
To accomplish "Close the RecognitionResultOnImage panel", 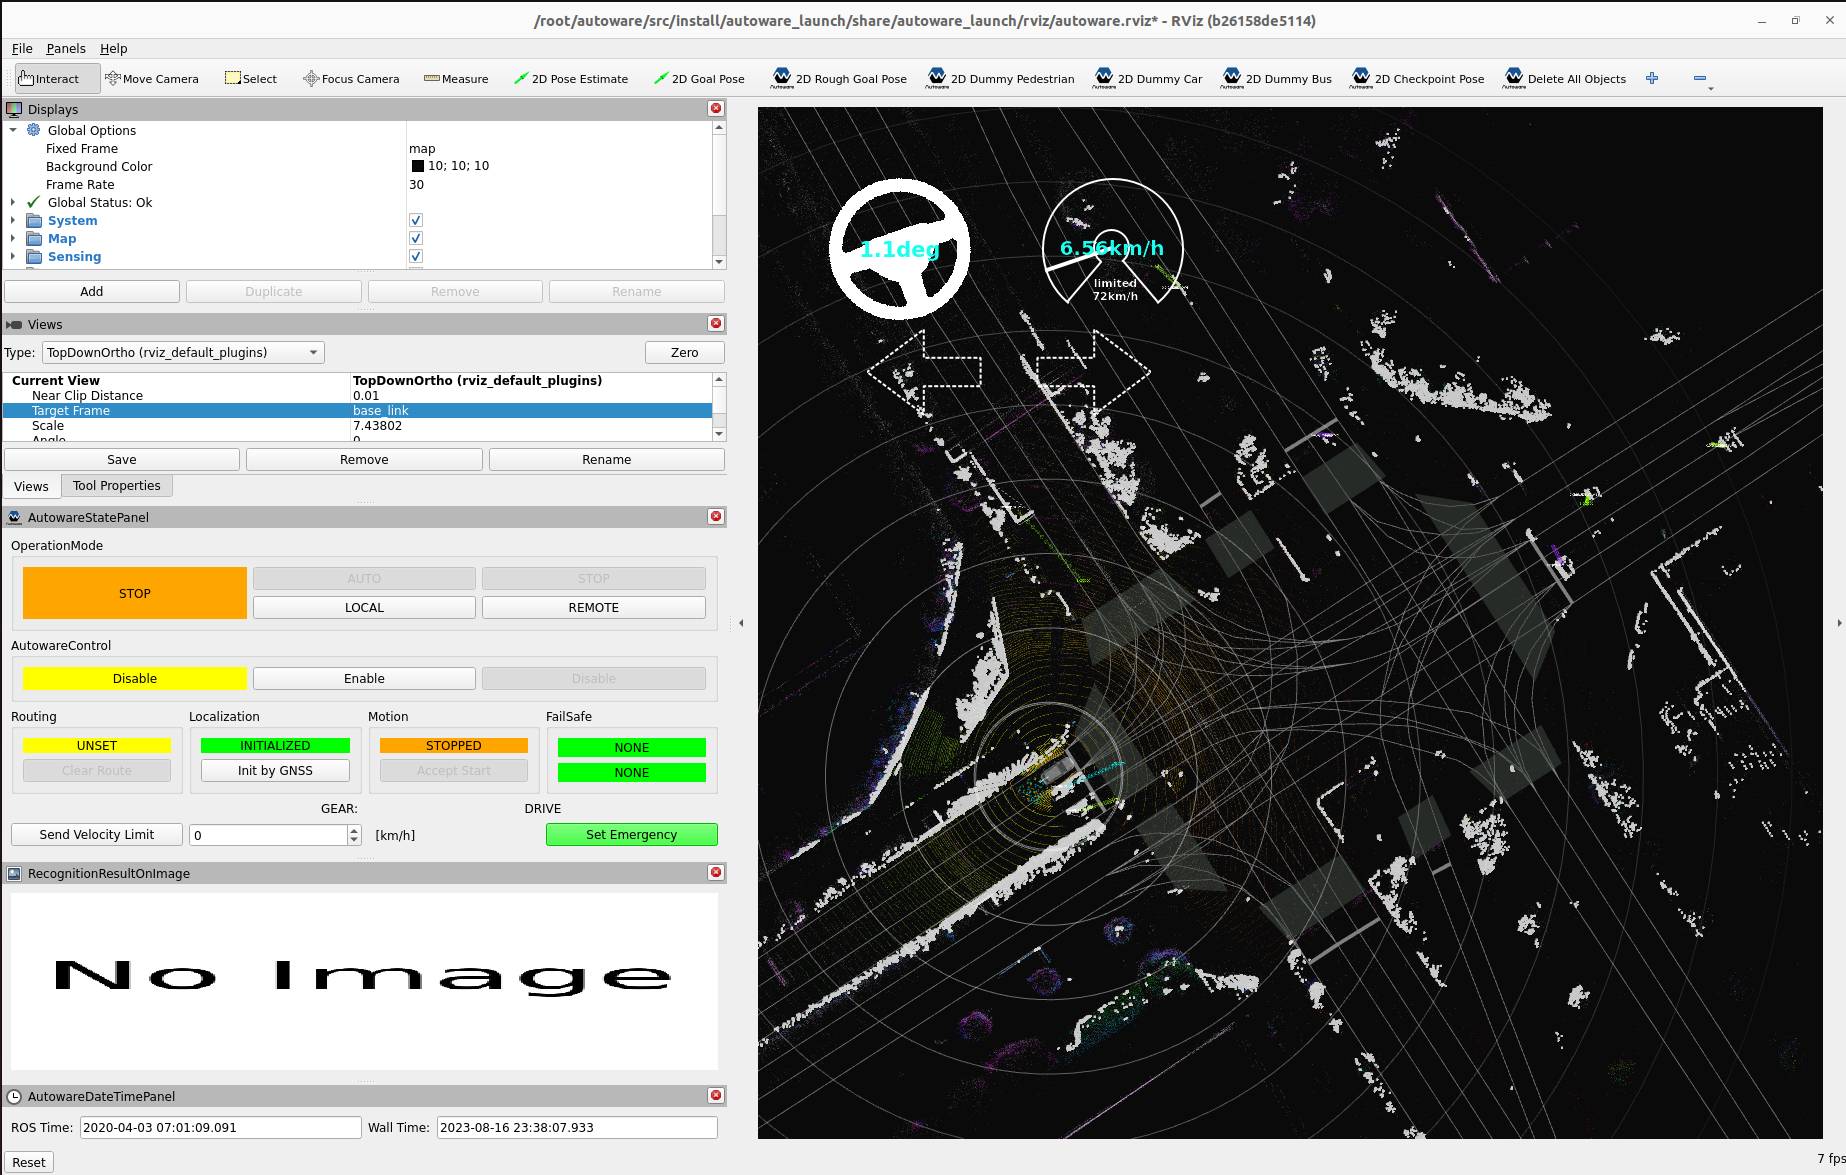I will click(x=716, y=872).
